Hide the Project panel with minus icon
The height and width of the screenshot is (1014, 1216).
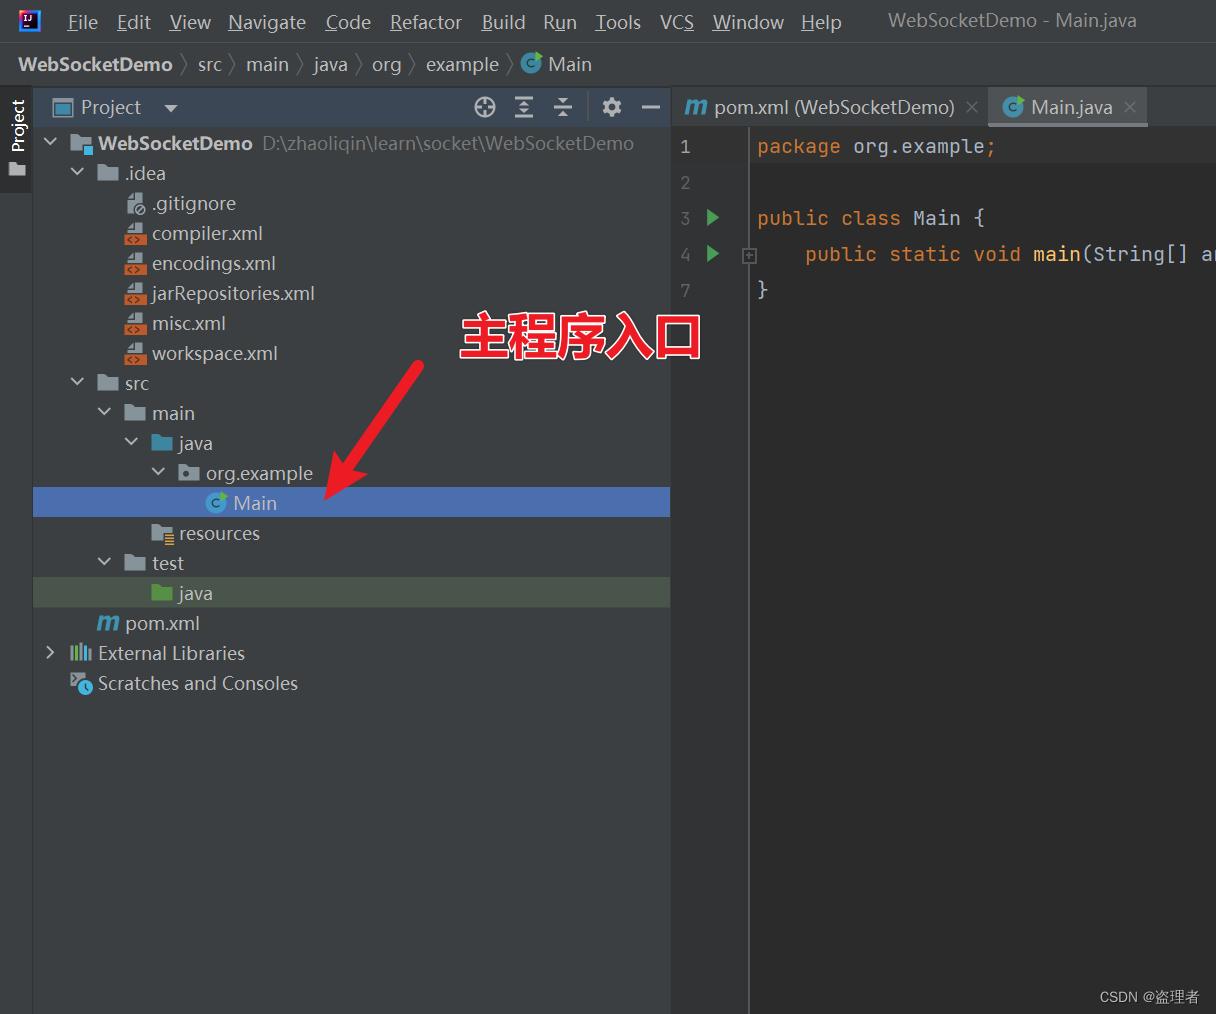(x=651, y=107)
